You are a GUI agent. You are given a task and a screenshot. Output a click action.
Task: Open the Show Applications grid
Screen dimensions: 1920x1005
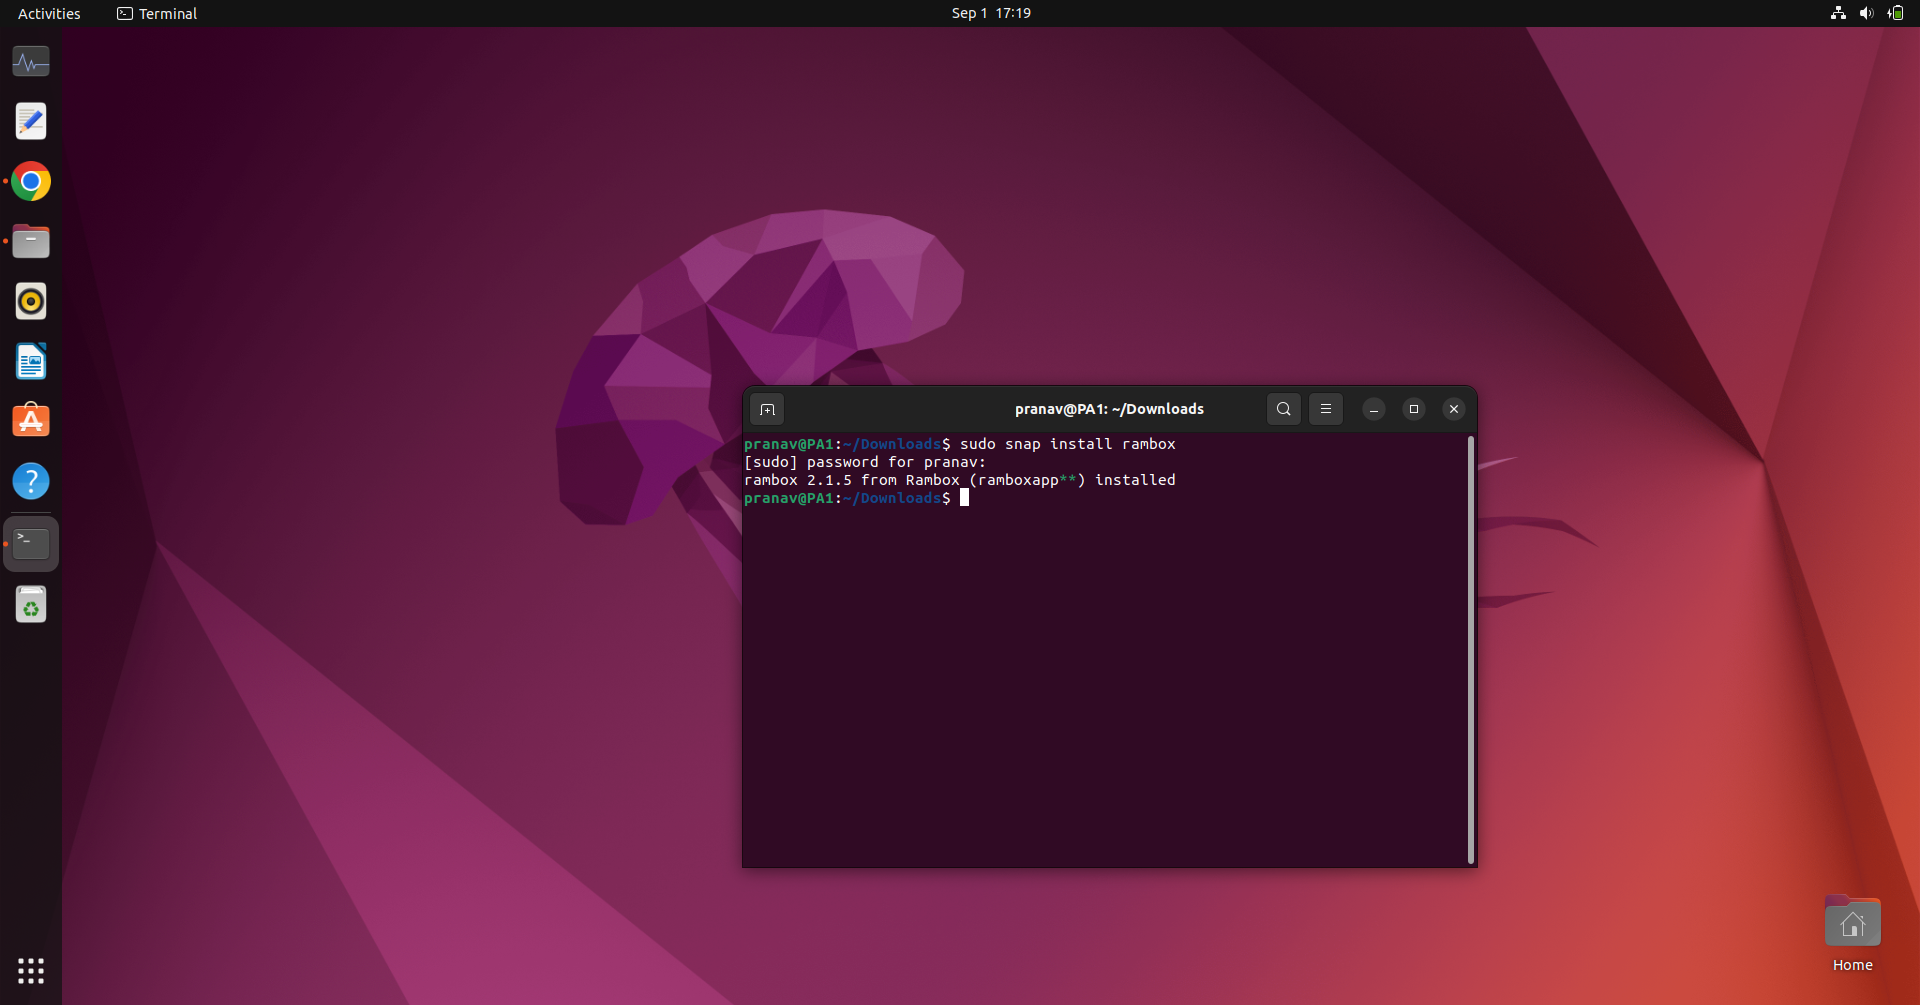point(31,971)
